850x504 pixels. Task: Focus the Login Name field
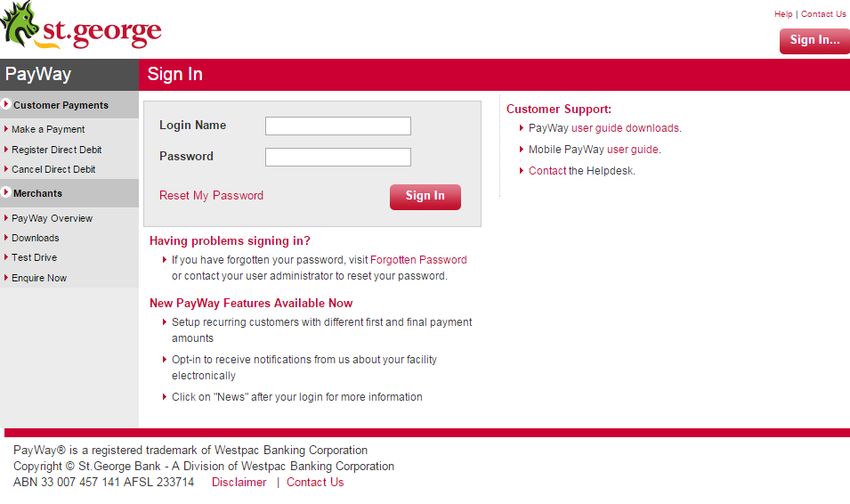(338, 126)
